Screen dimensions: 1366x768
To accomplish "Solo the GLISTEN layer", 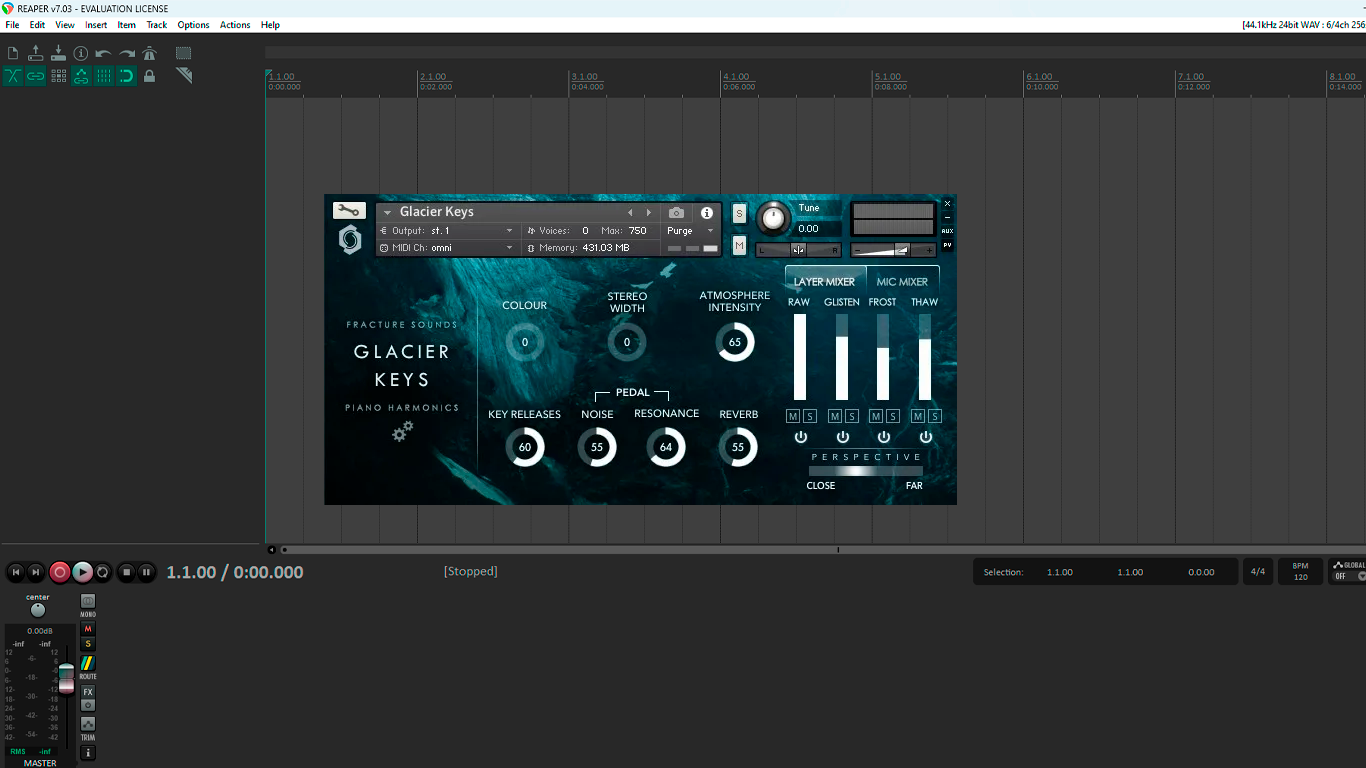I will 852,416.
